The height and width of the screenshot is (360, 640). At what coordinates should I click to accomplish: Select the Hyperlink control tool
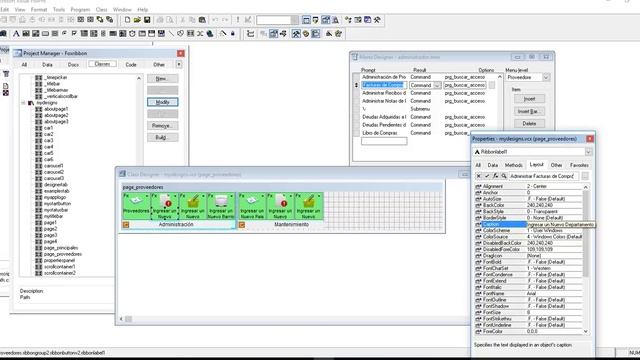pos(210,33)
